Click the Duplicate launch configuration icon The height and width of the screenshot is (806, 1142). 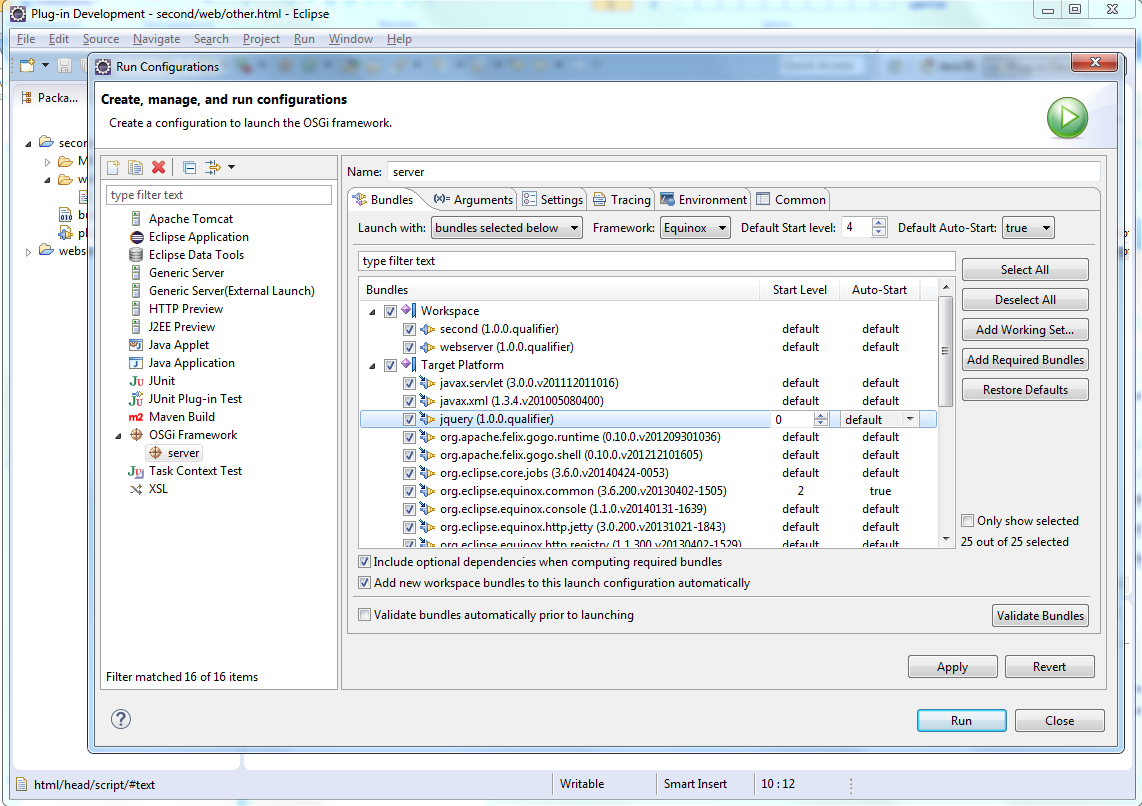coord(135,167)
